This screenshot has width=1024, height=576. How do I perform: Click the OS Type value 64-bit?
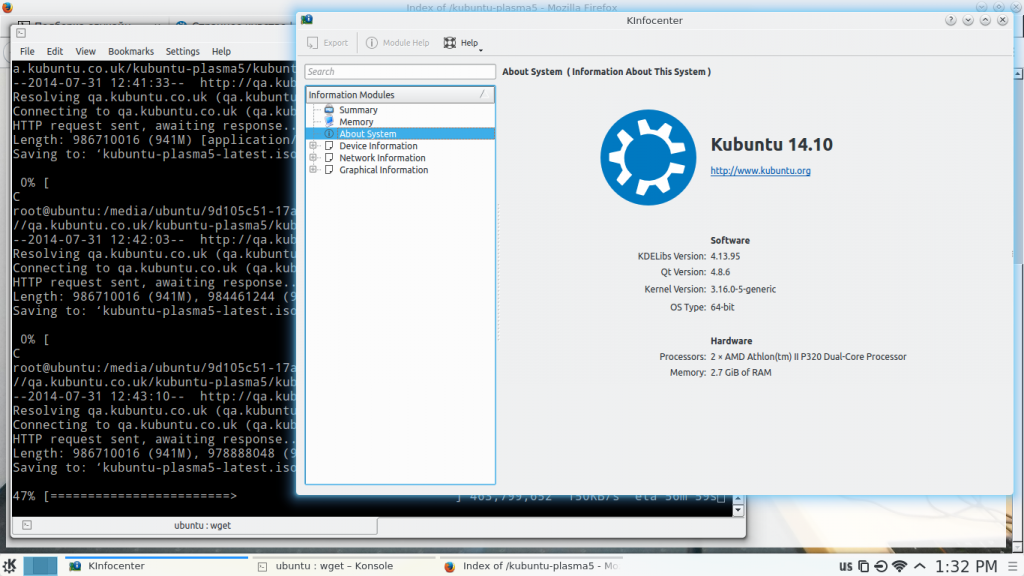pos(722,307)
